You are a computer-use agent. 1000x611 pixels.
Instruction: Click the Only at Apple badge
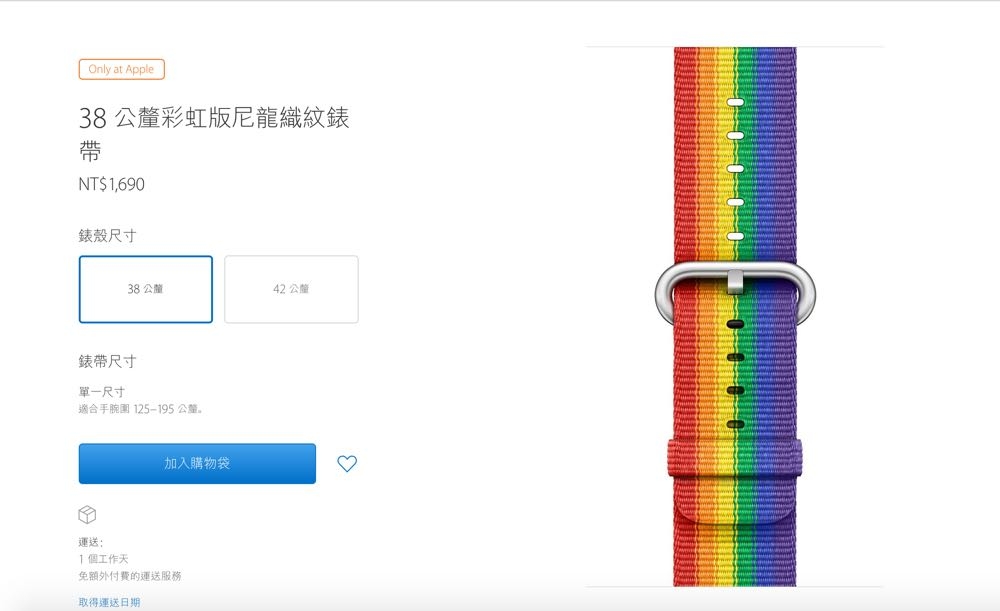[122, 69]
